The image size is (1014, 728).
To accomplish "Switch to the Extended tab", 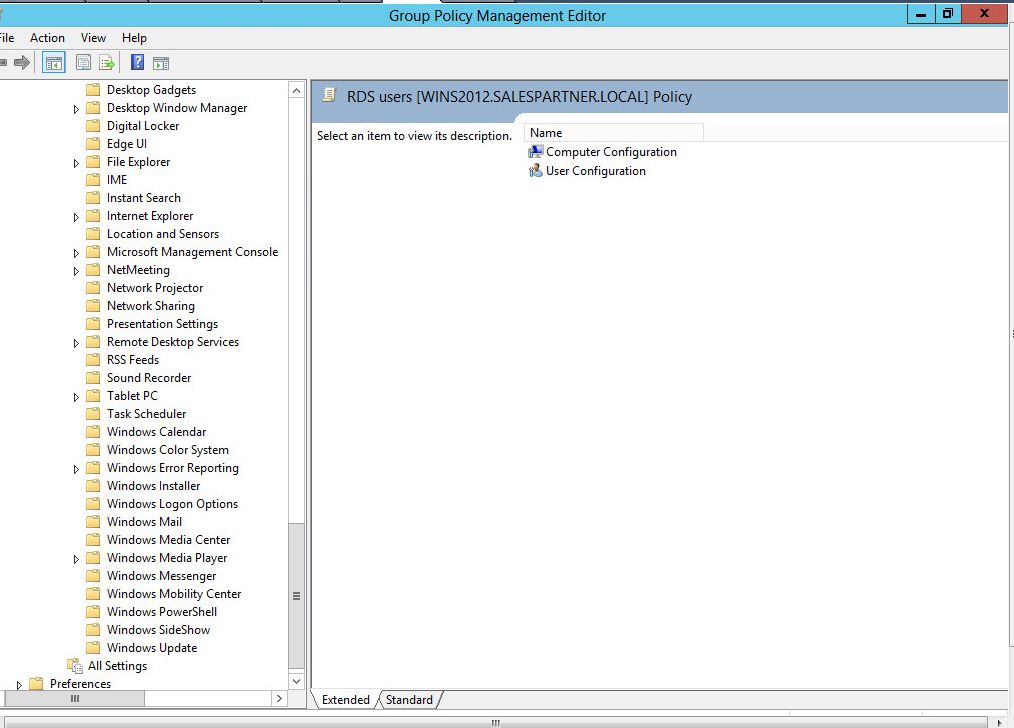I will [345, 700].
